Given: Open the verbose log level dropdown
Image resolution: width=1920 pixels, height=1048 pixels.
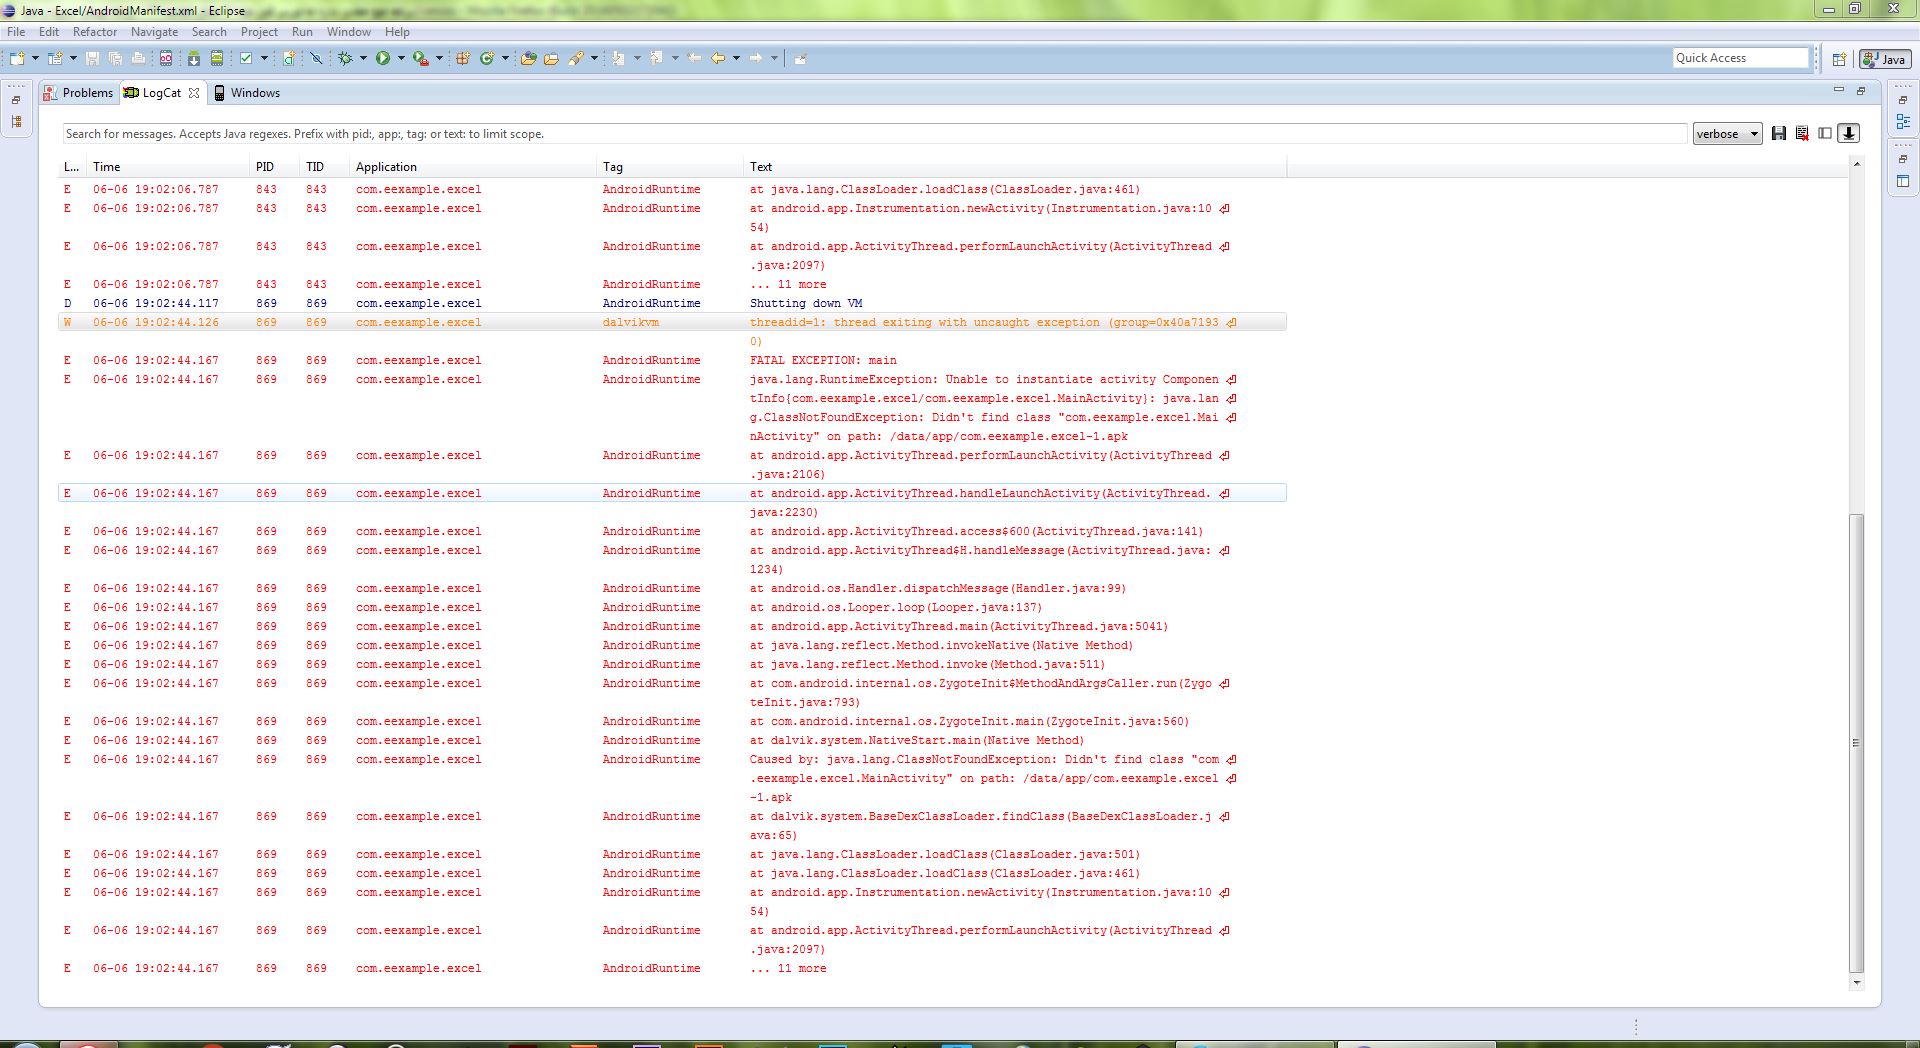Looking at the screenshot, I should 1727,134.
